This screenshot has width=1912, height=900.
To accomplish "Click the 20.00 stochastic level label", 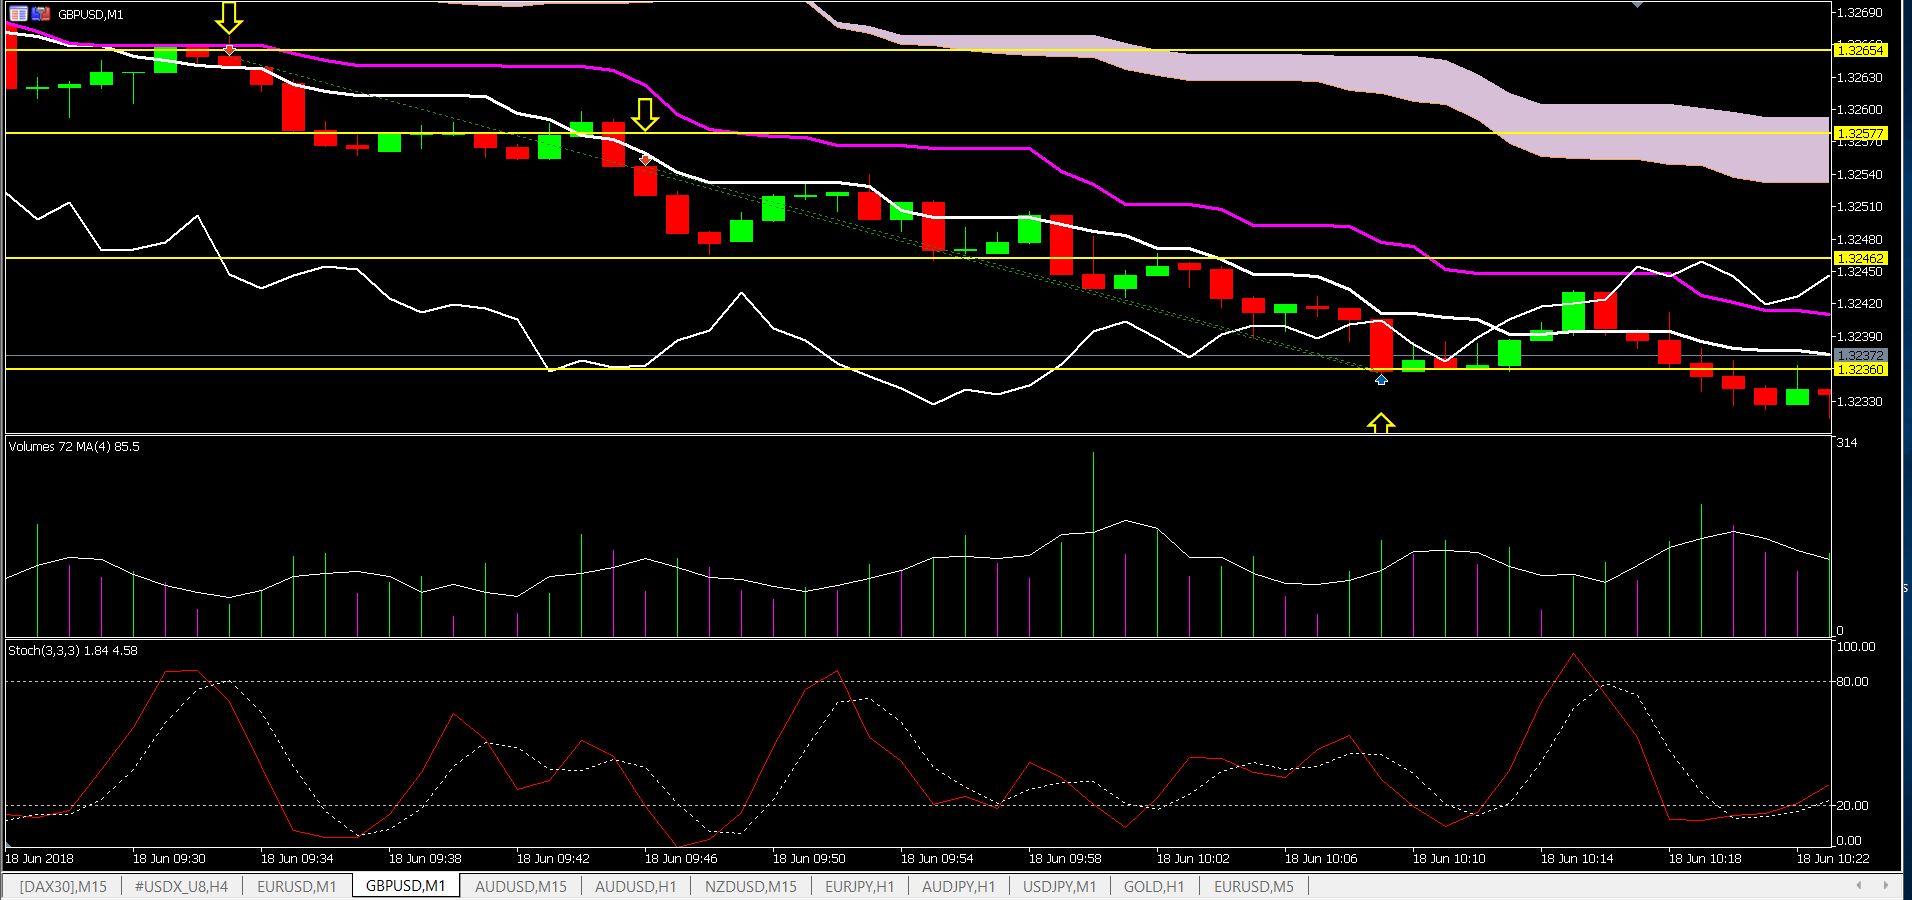I will click(1852, 806).
